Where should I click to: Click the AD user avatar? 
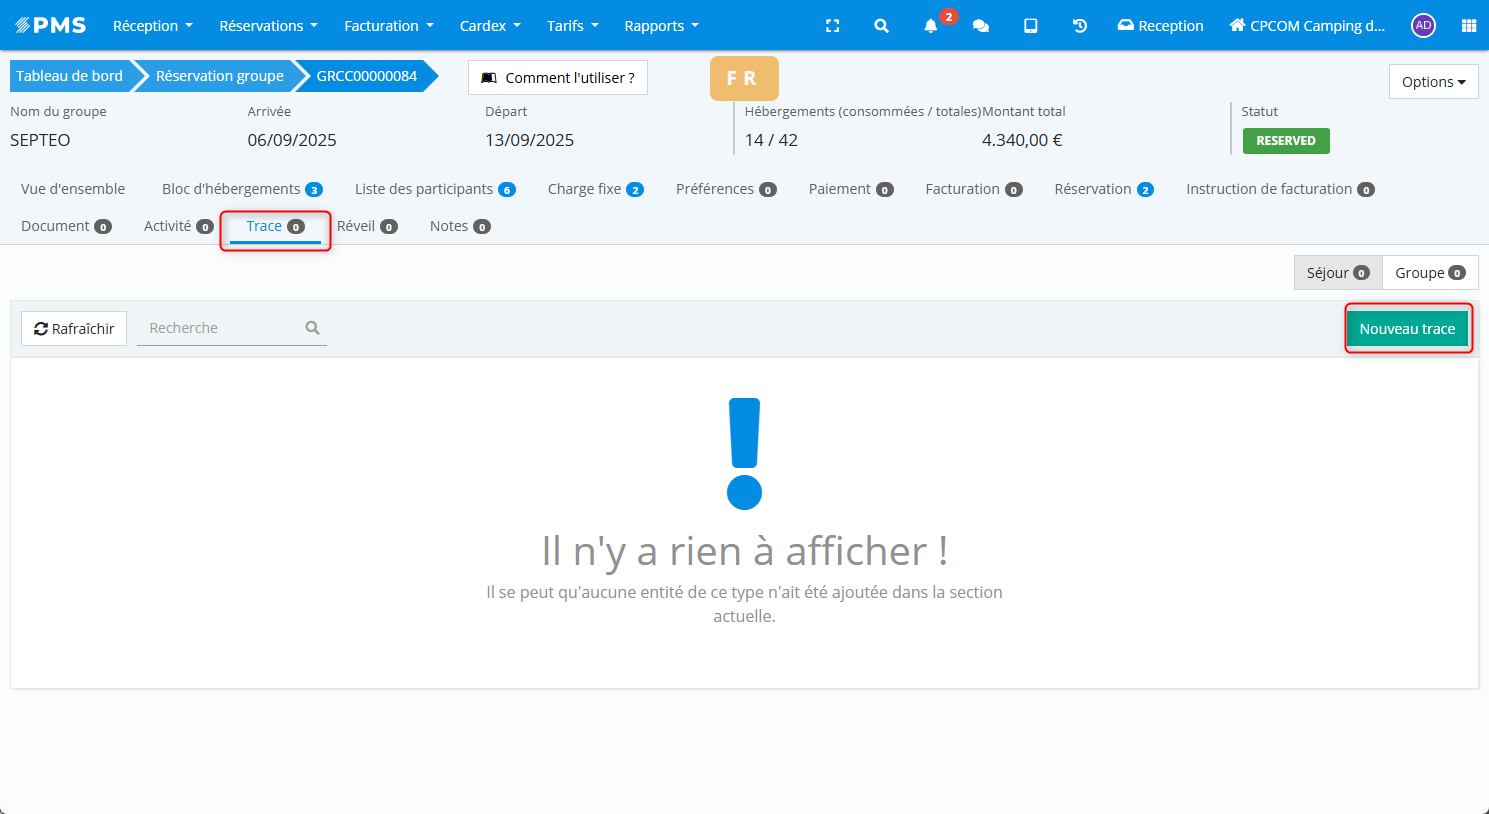coord(1423,26)
